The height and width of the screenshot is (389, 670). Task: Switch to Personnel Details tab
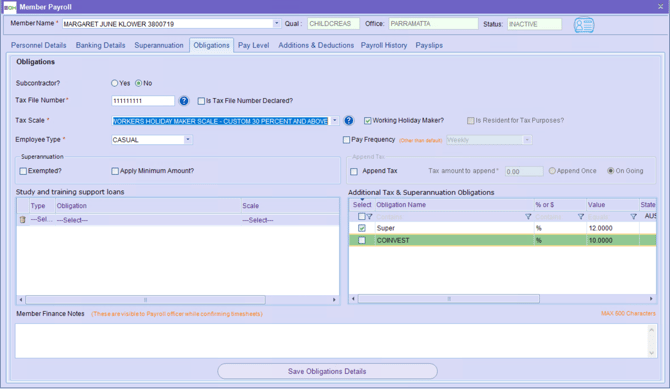(x=38, y=45)
